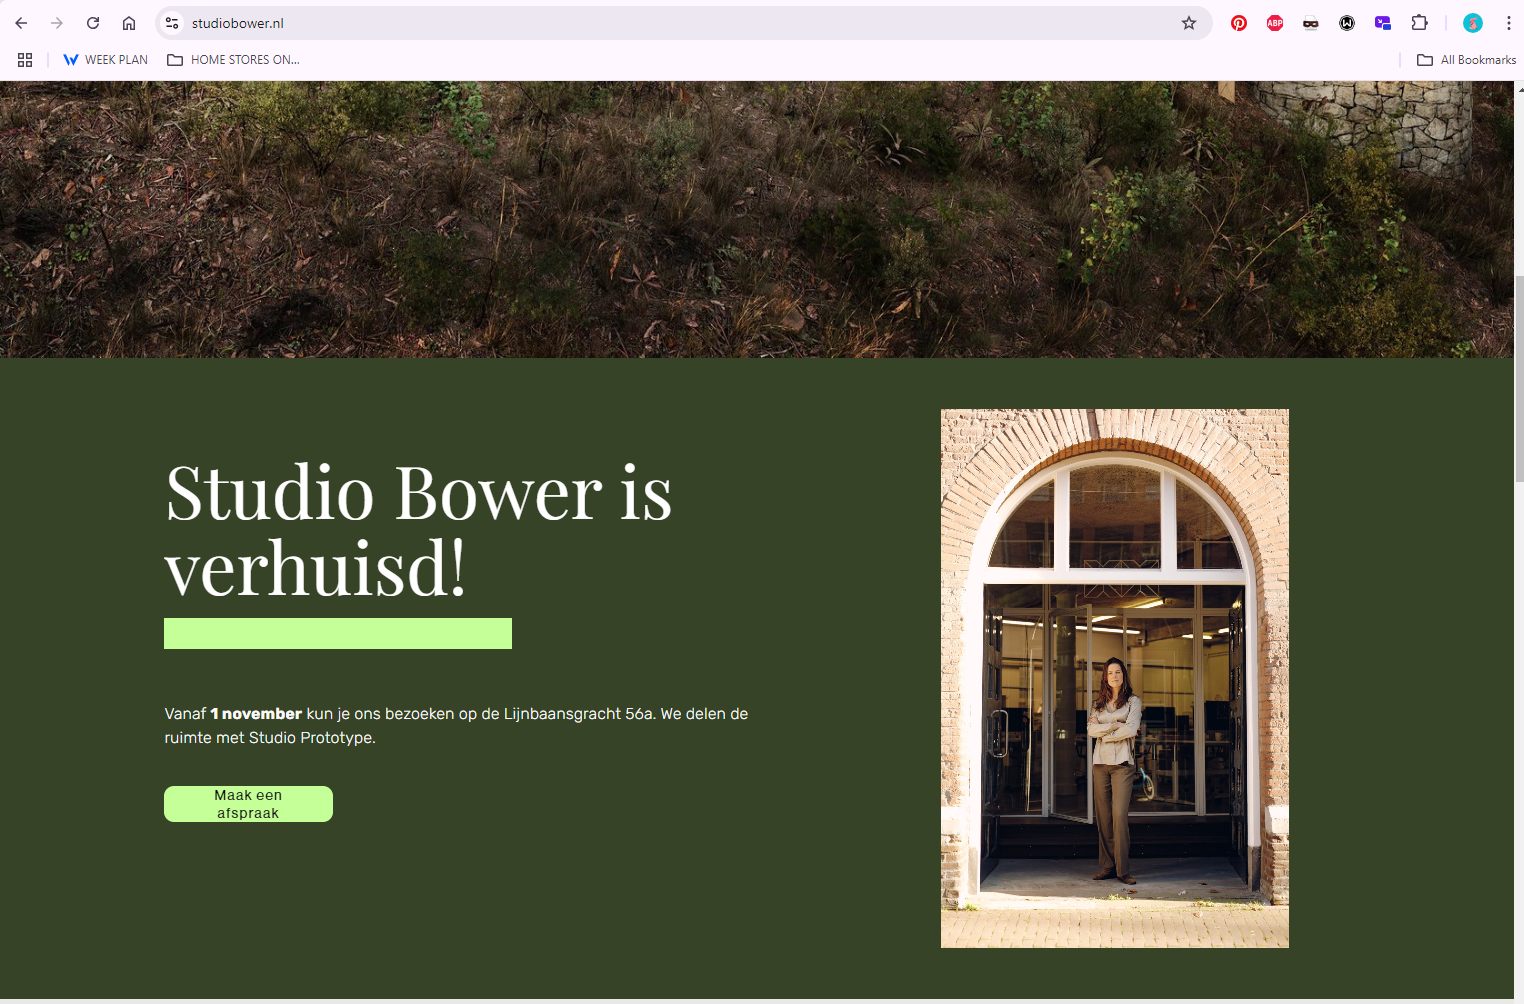Click the browser forward arrow

57,23
